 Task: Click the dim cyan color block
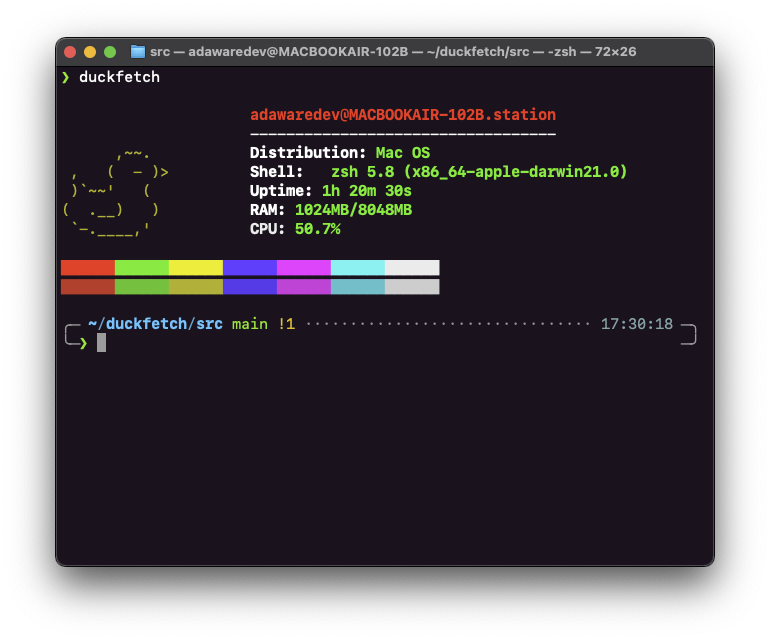(358, 287)
